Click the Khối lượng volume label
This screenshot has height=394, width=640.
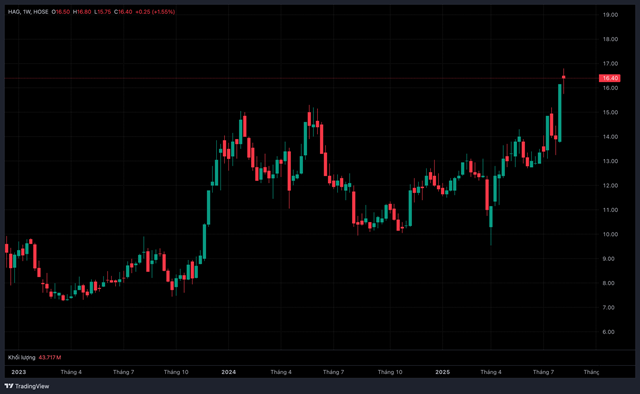[x=22, y=357]
